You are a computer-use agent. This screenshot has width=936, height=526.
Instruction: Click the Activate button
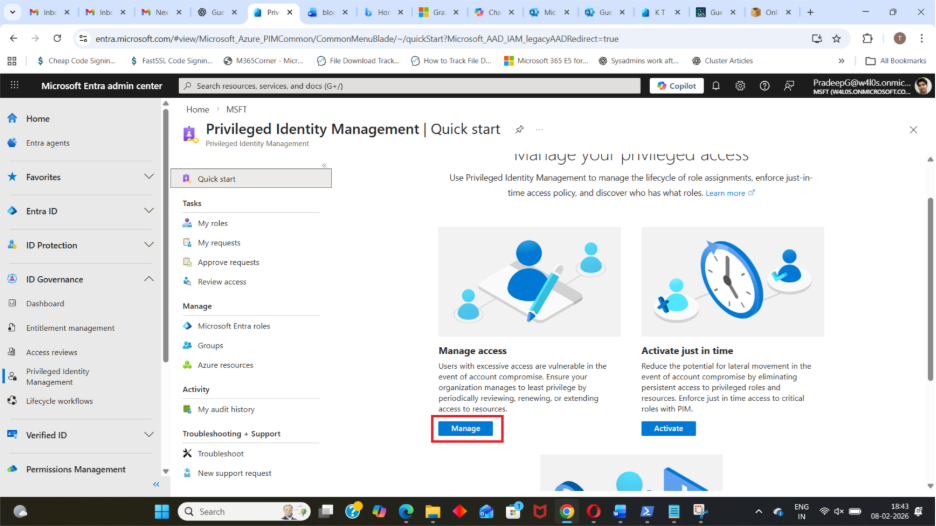[668, 428]
